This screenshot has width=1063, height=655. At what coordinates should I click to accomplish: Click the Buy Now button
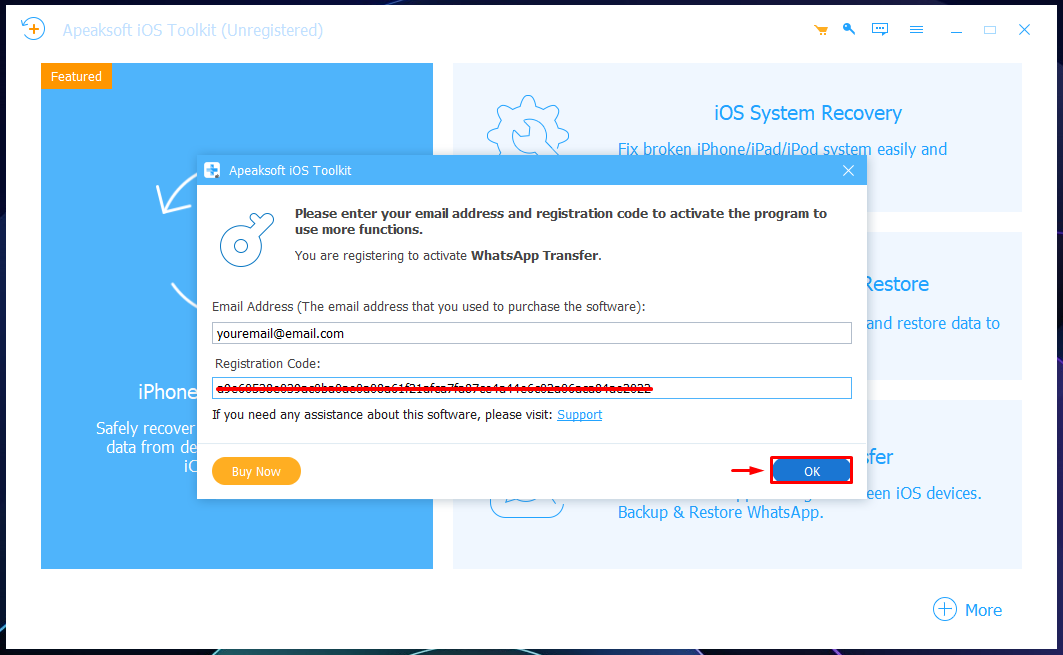coord(256,471)
